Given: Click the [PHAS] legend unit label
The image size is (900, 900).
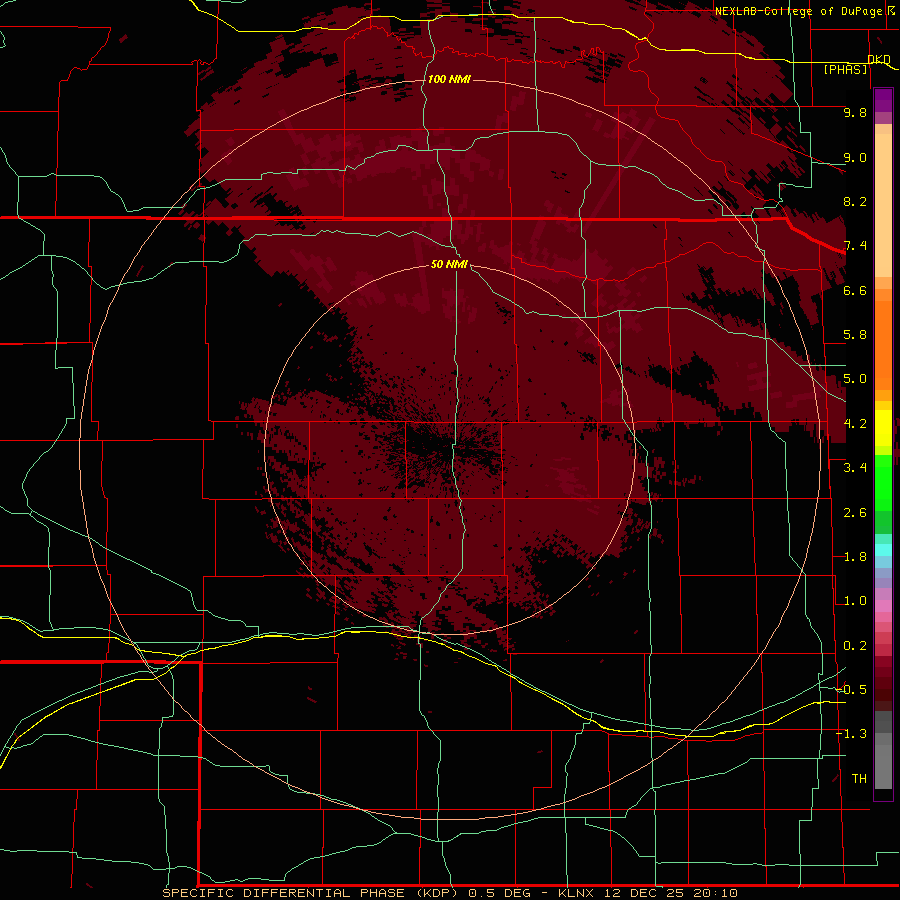Looking at the screenshot, I should [x=845, y=69].
